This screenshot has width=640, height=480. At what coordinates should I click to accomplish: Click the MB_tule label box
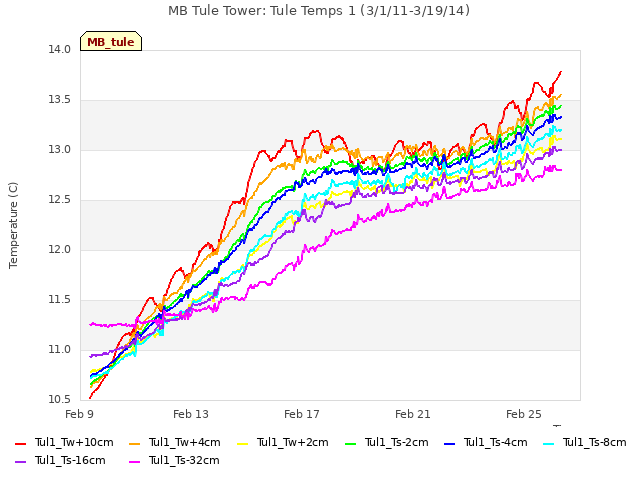pyautogui.click(x=111, y=41)
